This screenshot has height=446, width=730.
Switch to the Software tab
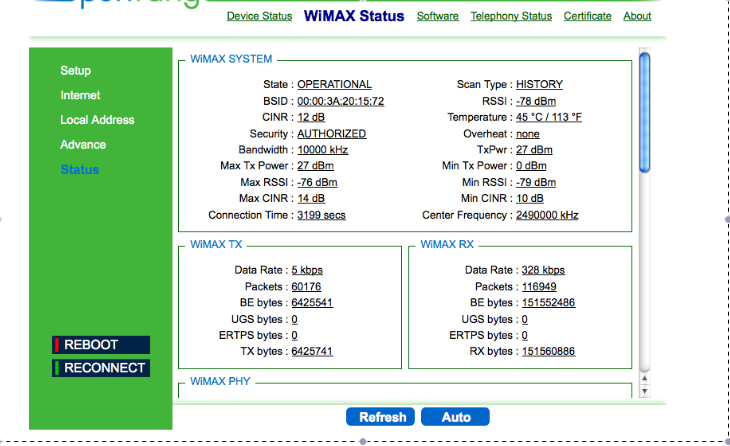tap(437, 16)
